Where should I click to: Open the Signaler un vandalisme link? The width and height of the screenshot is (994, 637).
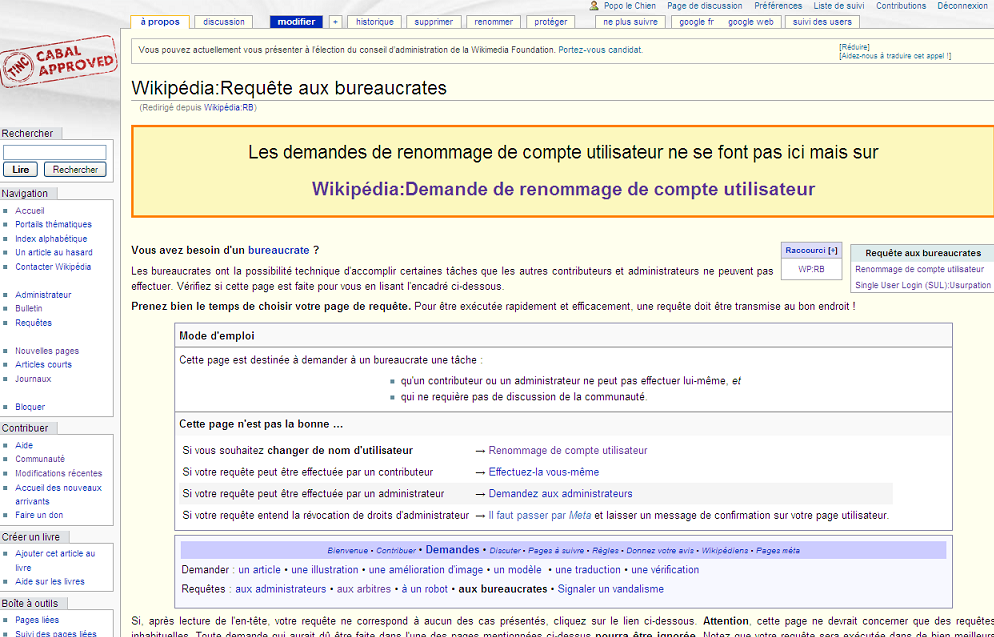click(x=610, y=589)
